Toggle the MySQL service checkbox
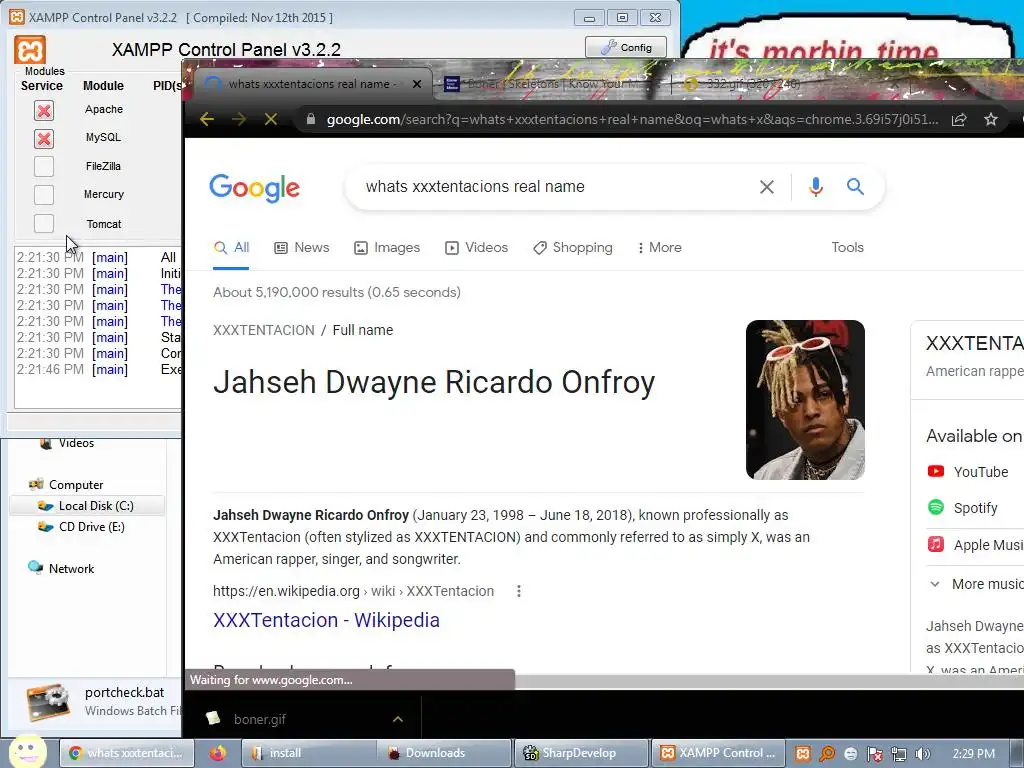 [44, 138]
